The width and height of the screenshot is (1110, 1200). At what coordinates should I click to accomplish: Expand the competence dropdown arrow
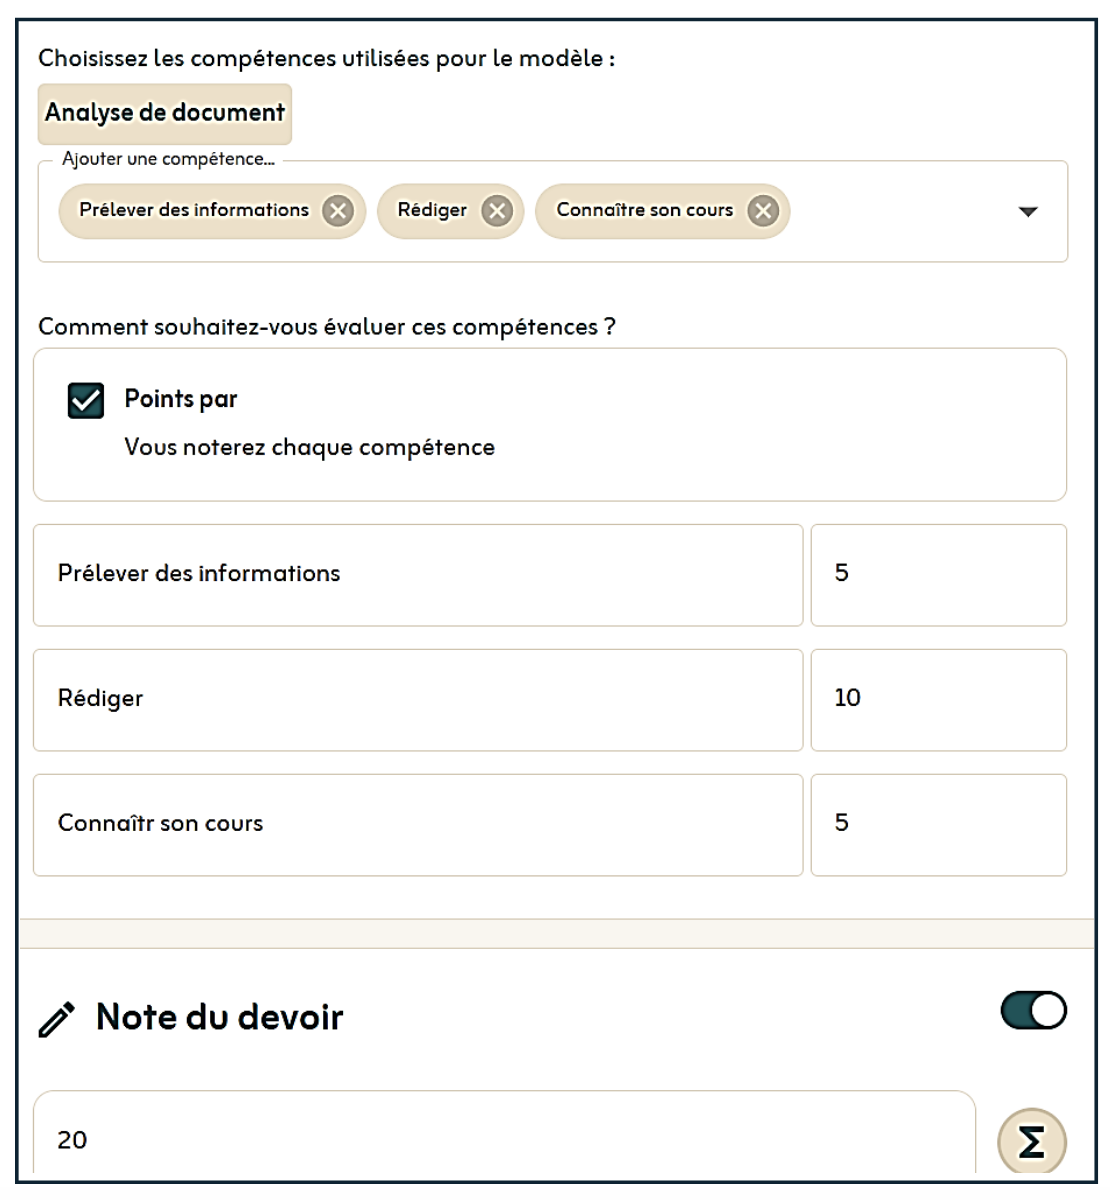tap(1027, 212)
